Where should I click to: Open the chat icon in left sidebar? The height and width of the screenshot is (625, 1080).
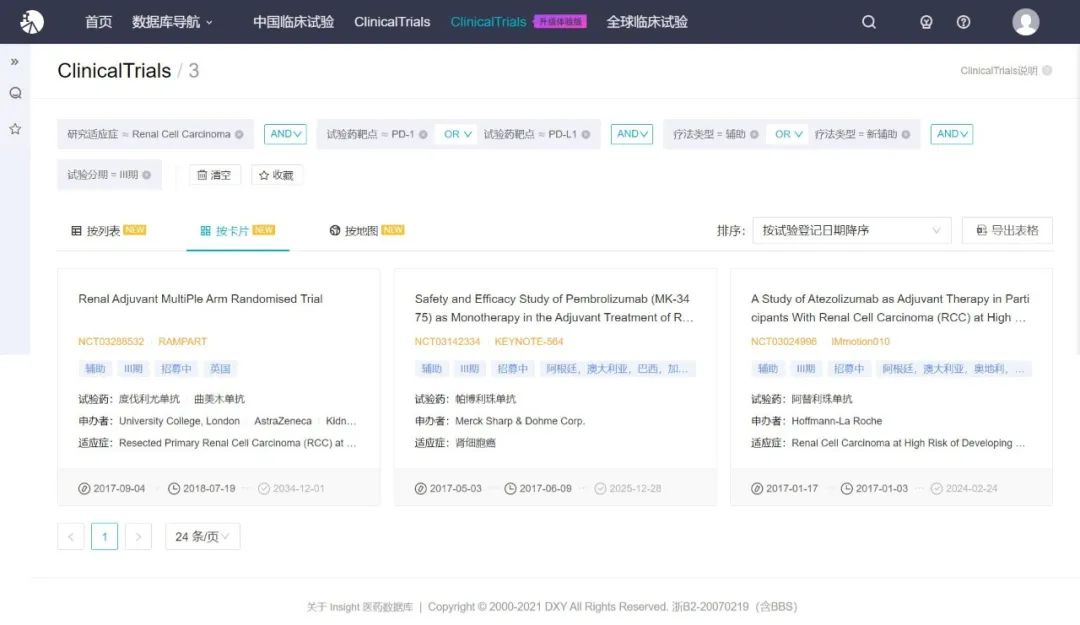click(x=15, y=94)
